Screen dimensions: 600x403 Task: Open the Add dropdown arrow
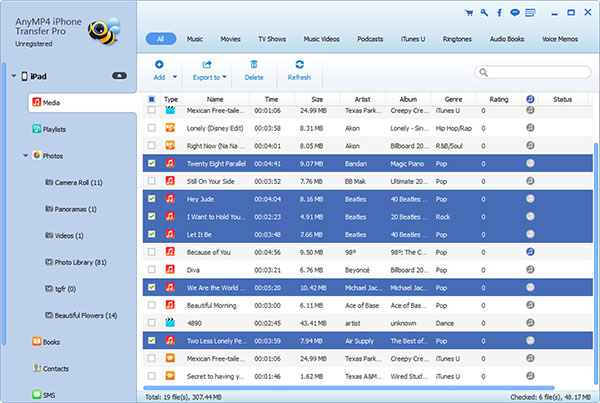175,77
